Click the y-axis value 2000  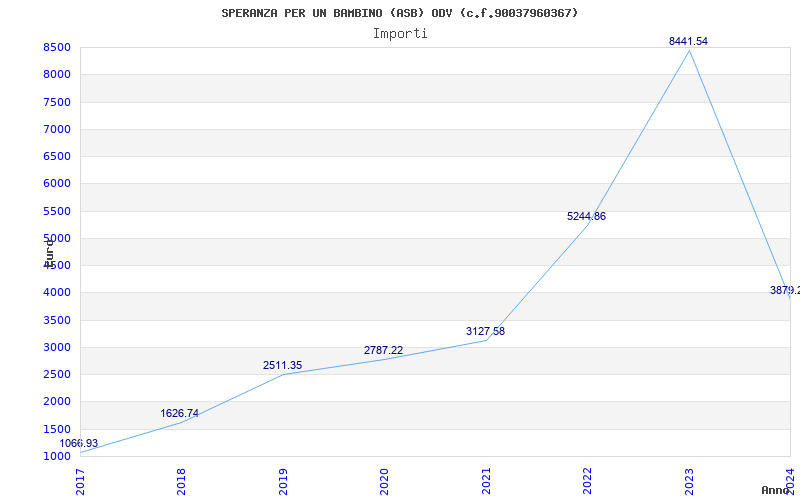click(57, 402)
